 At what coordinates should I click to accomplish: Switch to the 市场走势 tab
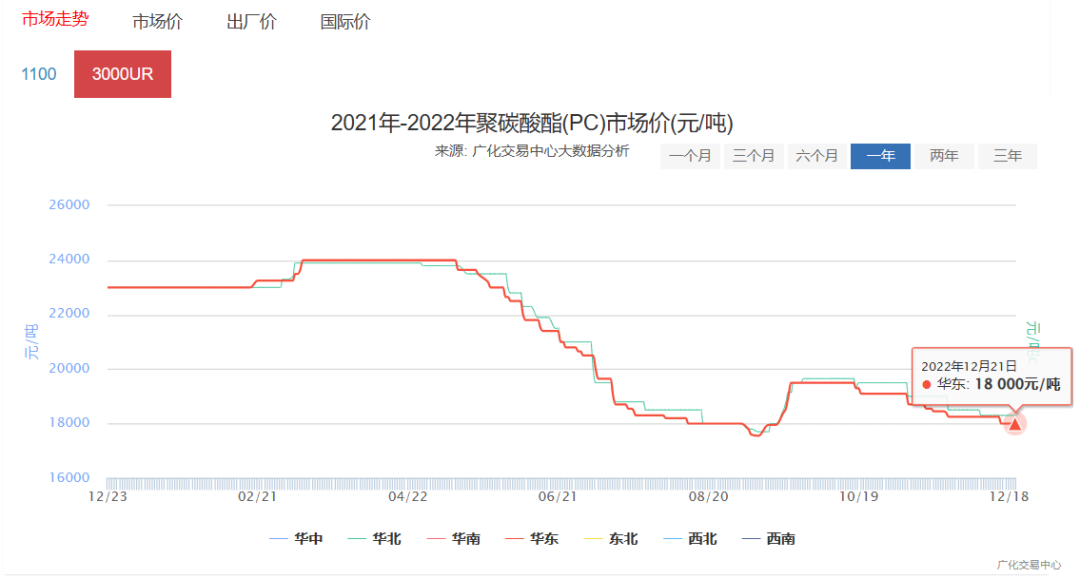[55, 20]
